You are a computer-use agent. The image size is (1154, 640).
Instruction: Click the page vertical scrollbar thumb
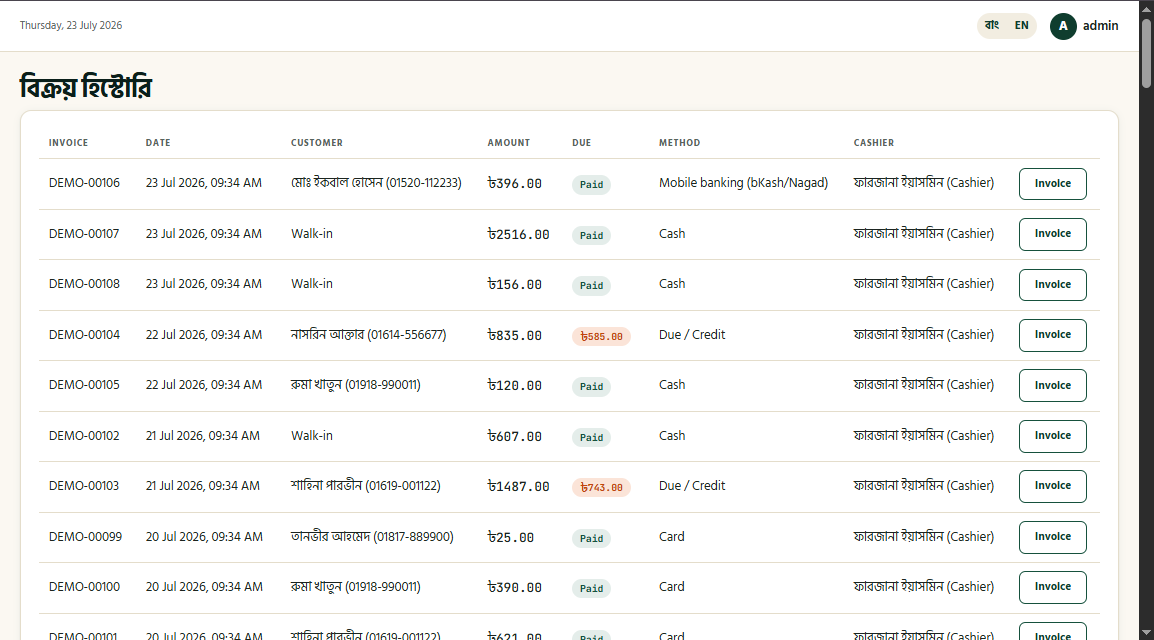1147,53
